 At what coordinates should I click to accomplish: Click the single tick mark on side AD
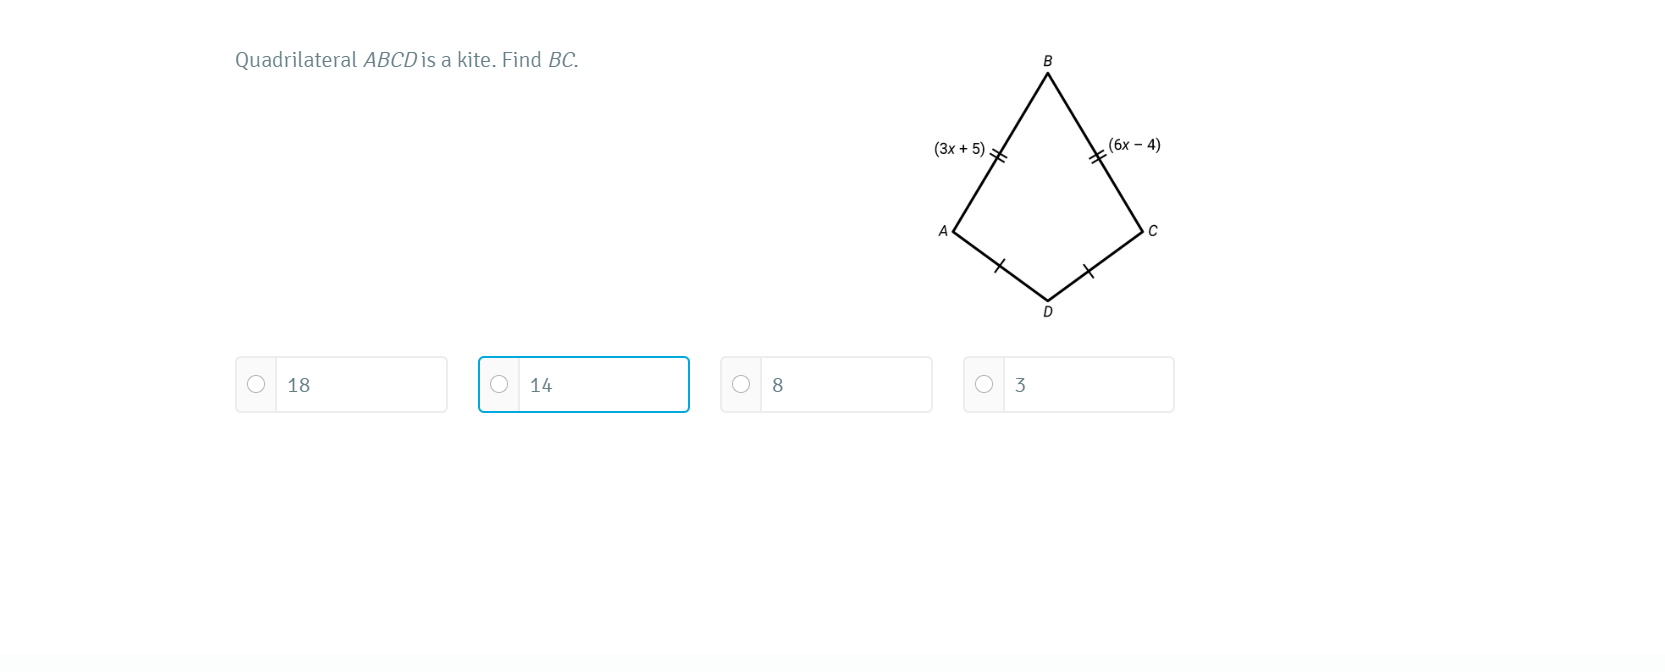coord(1000,265)
